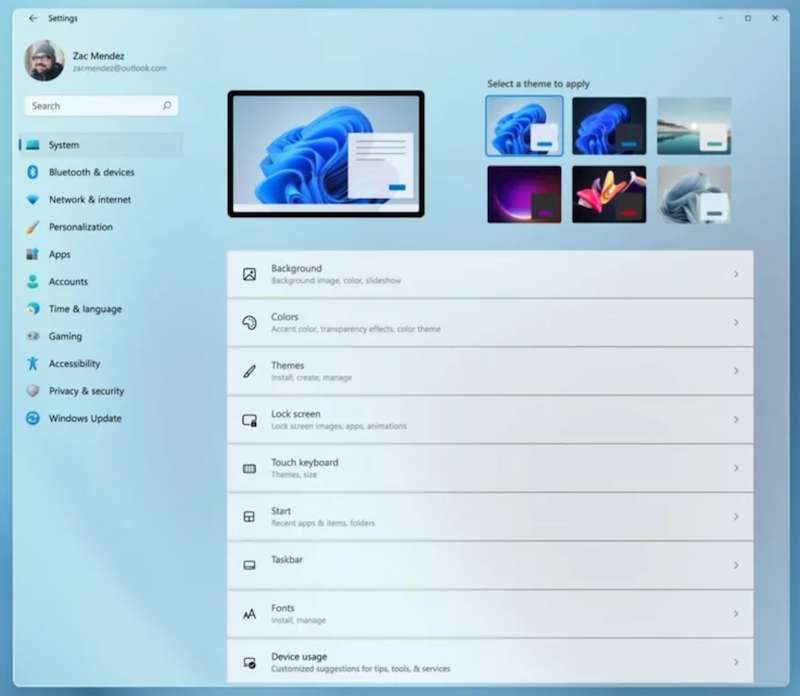
Task: Click the Touch keyboard icon
Action: tap(249, 468)
